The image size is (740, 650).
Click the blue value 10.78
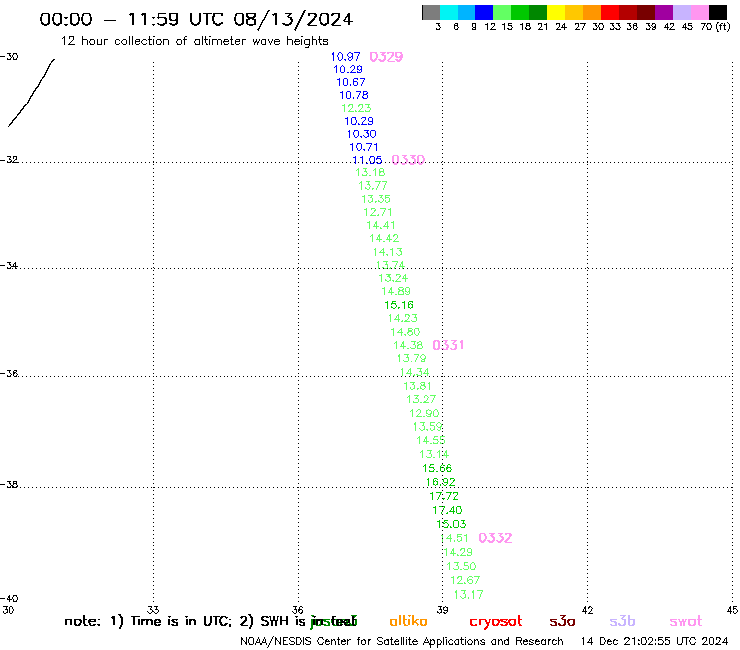pyautogui.click(x=354, y=95)
